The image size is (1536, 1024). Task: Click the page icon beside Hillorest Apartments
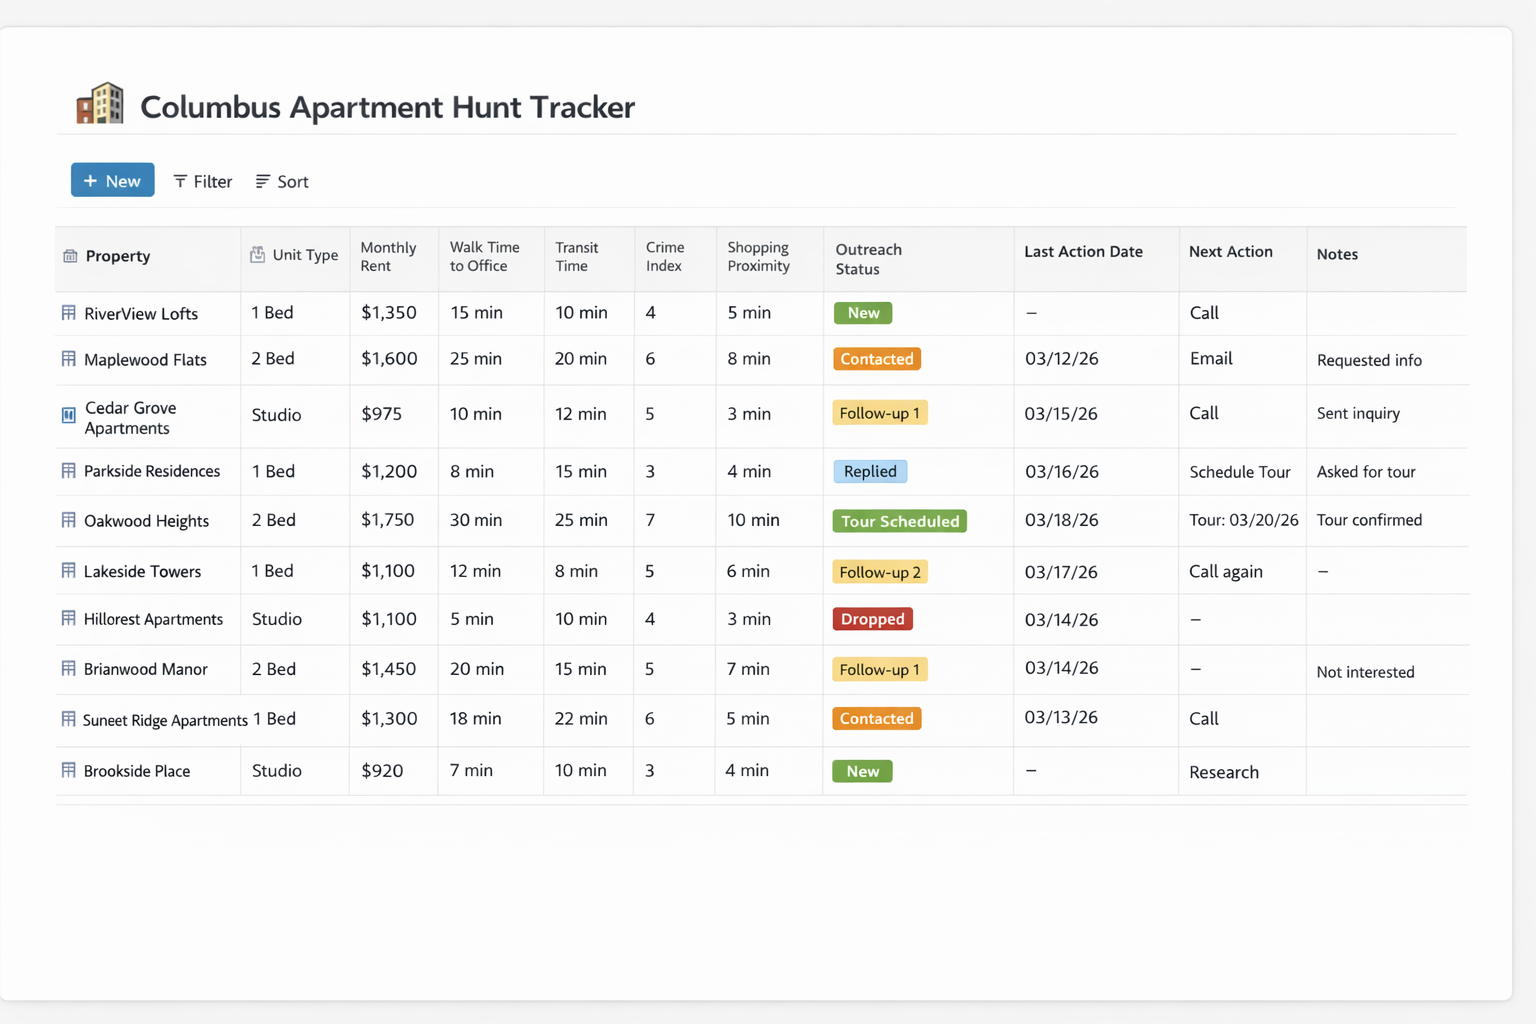[68, 619]
